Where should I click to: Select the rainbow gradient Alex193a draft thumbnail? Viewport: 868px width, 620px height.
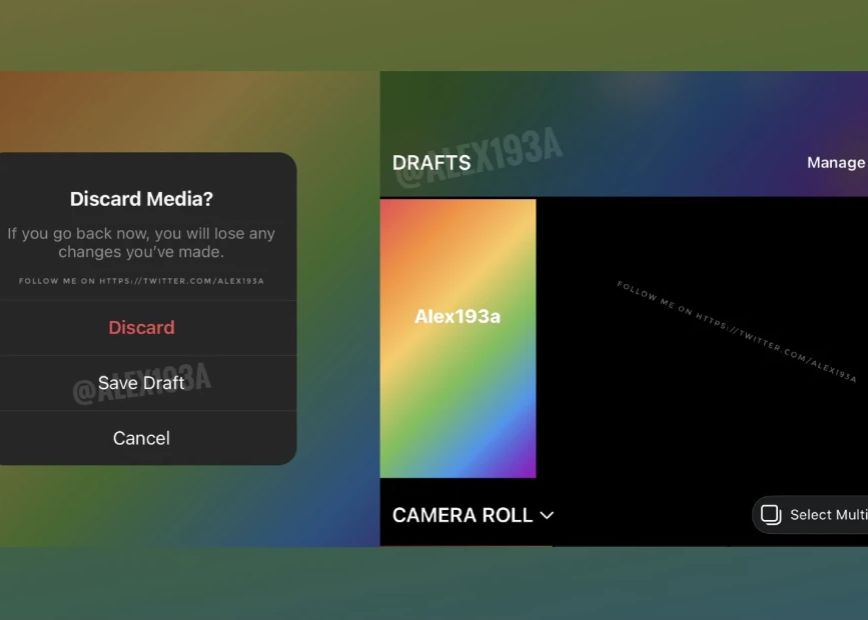pyautogui.click(x=458, y=340)
